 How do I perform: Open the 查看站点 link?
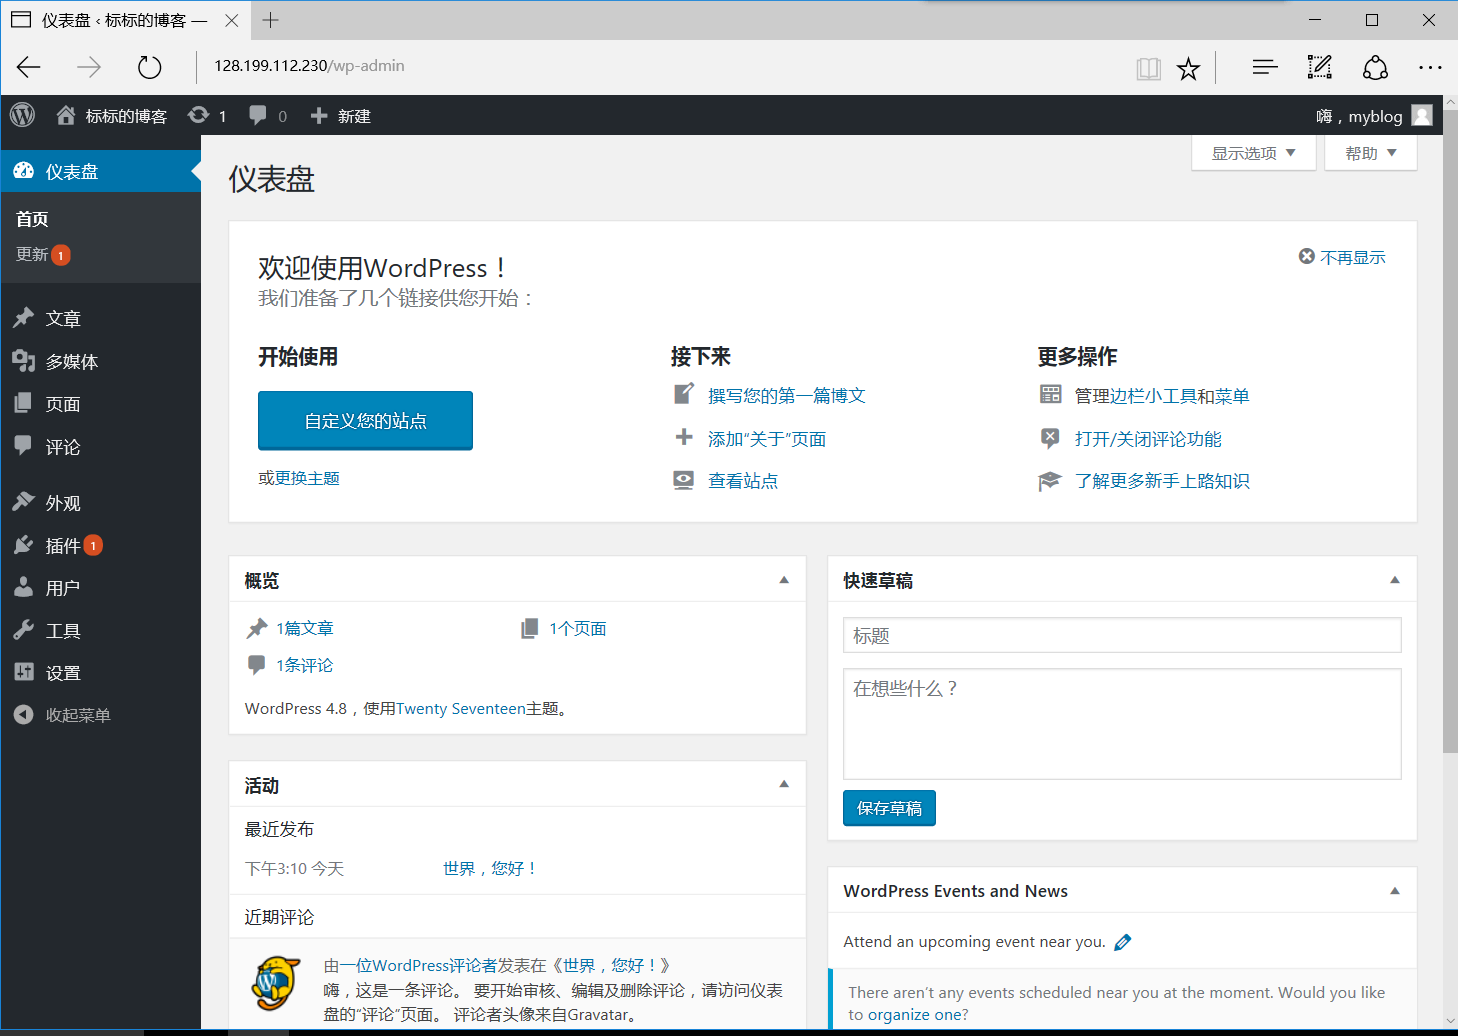[x=743, y=481]
